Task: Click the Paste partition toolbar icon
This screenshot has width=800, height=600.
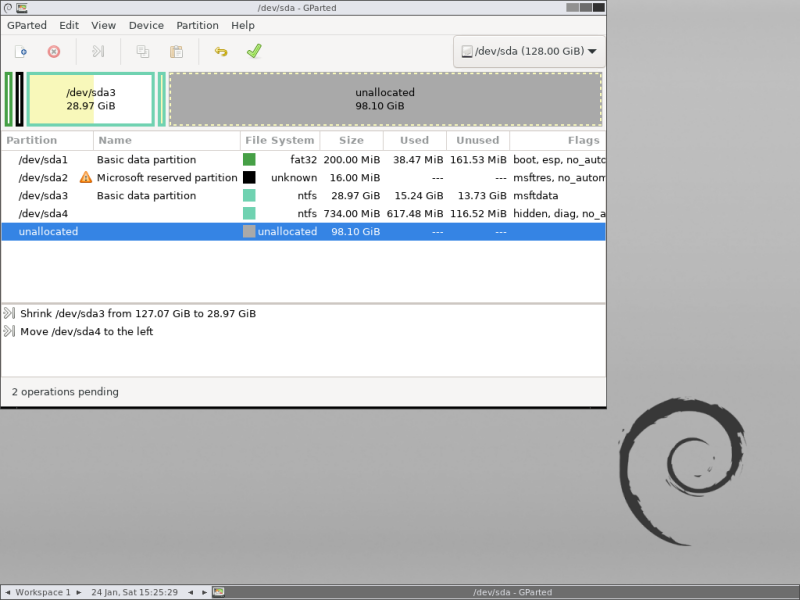Action: 177,52
